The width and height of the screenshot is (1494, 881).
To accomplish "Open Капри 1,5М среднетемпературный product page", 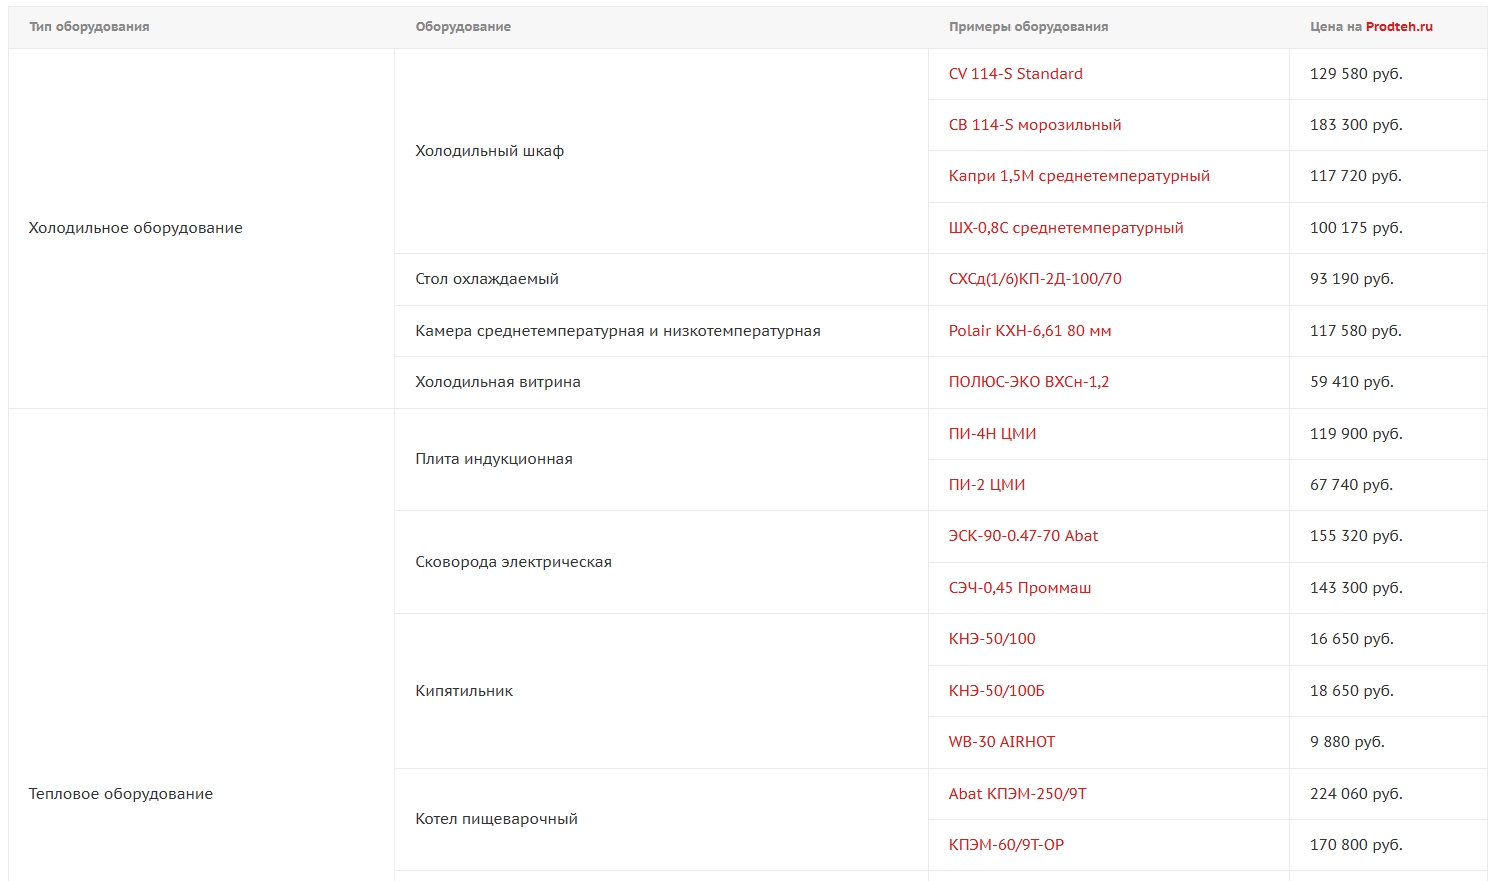I will [x=1078, y=176].
